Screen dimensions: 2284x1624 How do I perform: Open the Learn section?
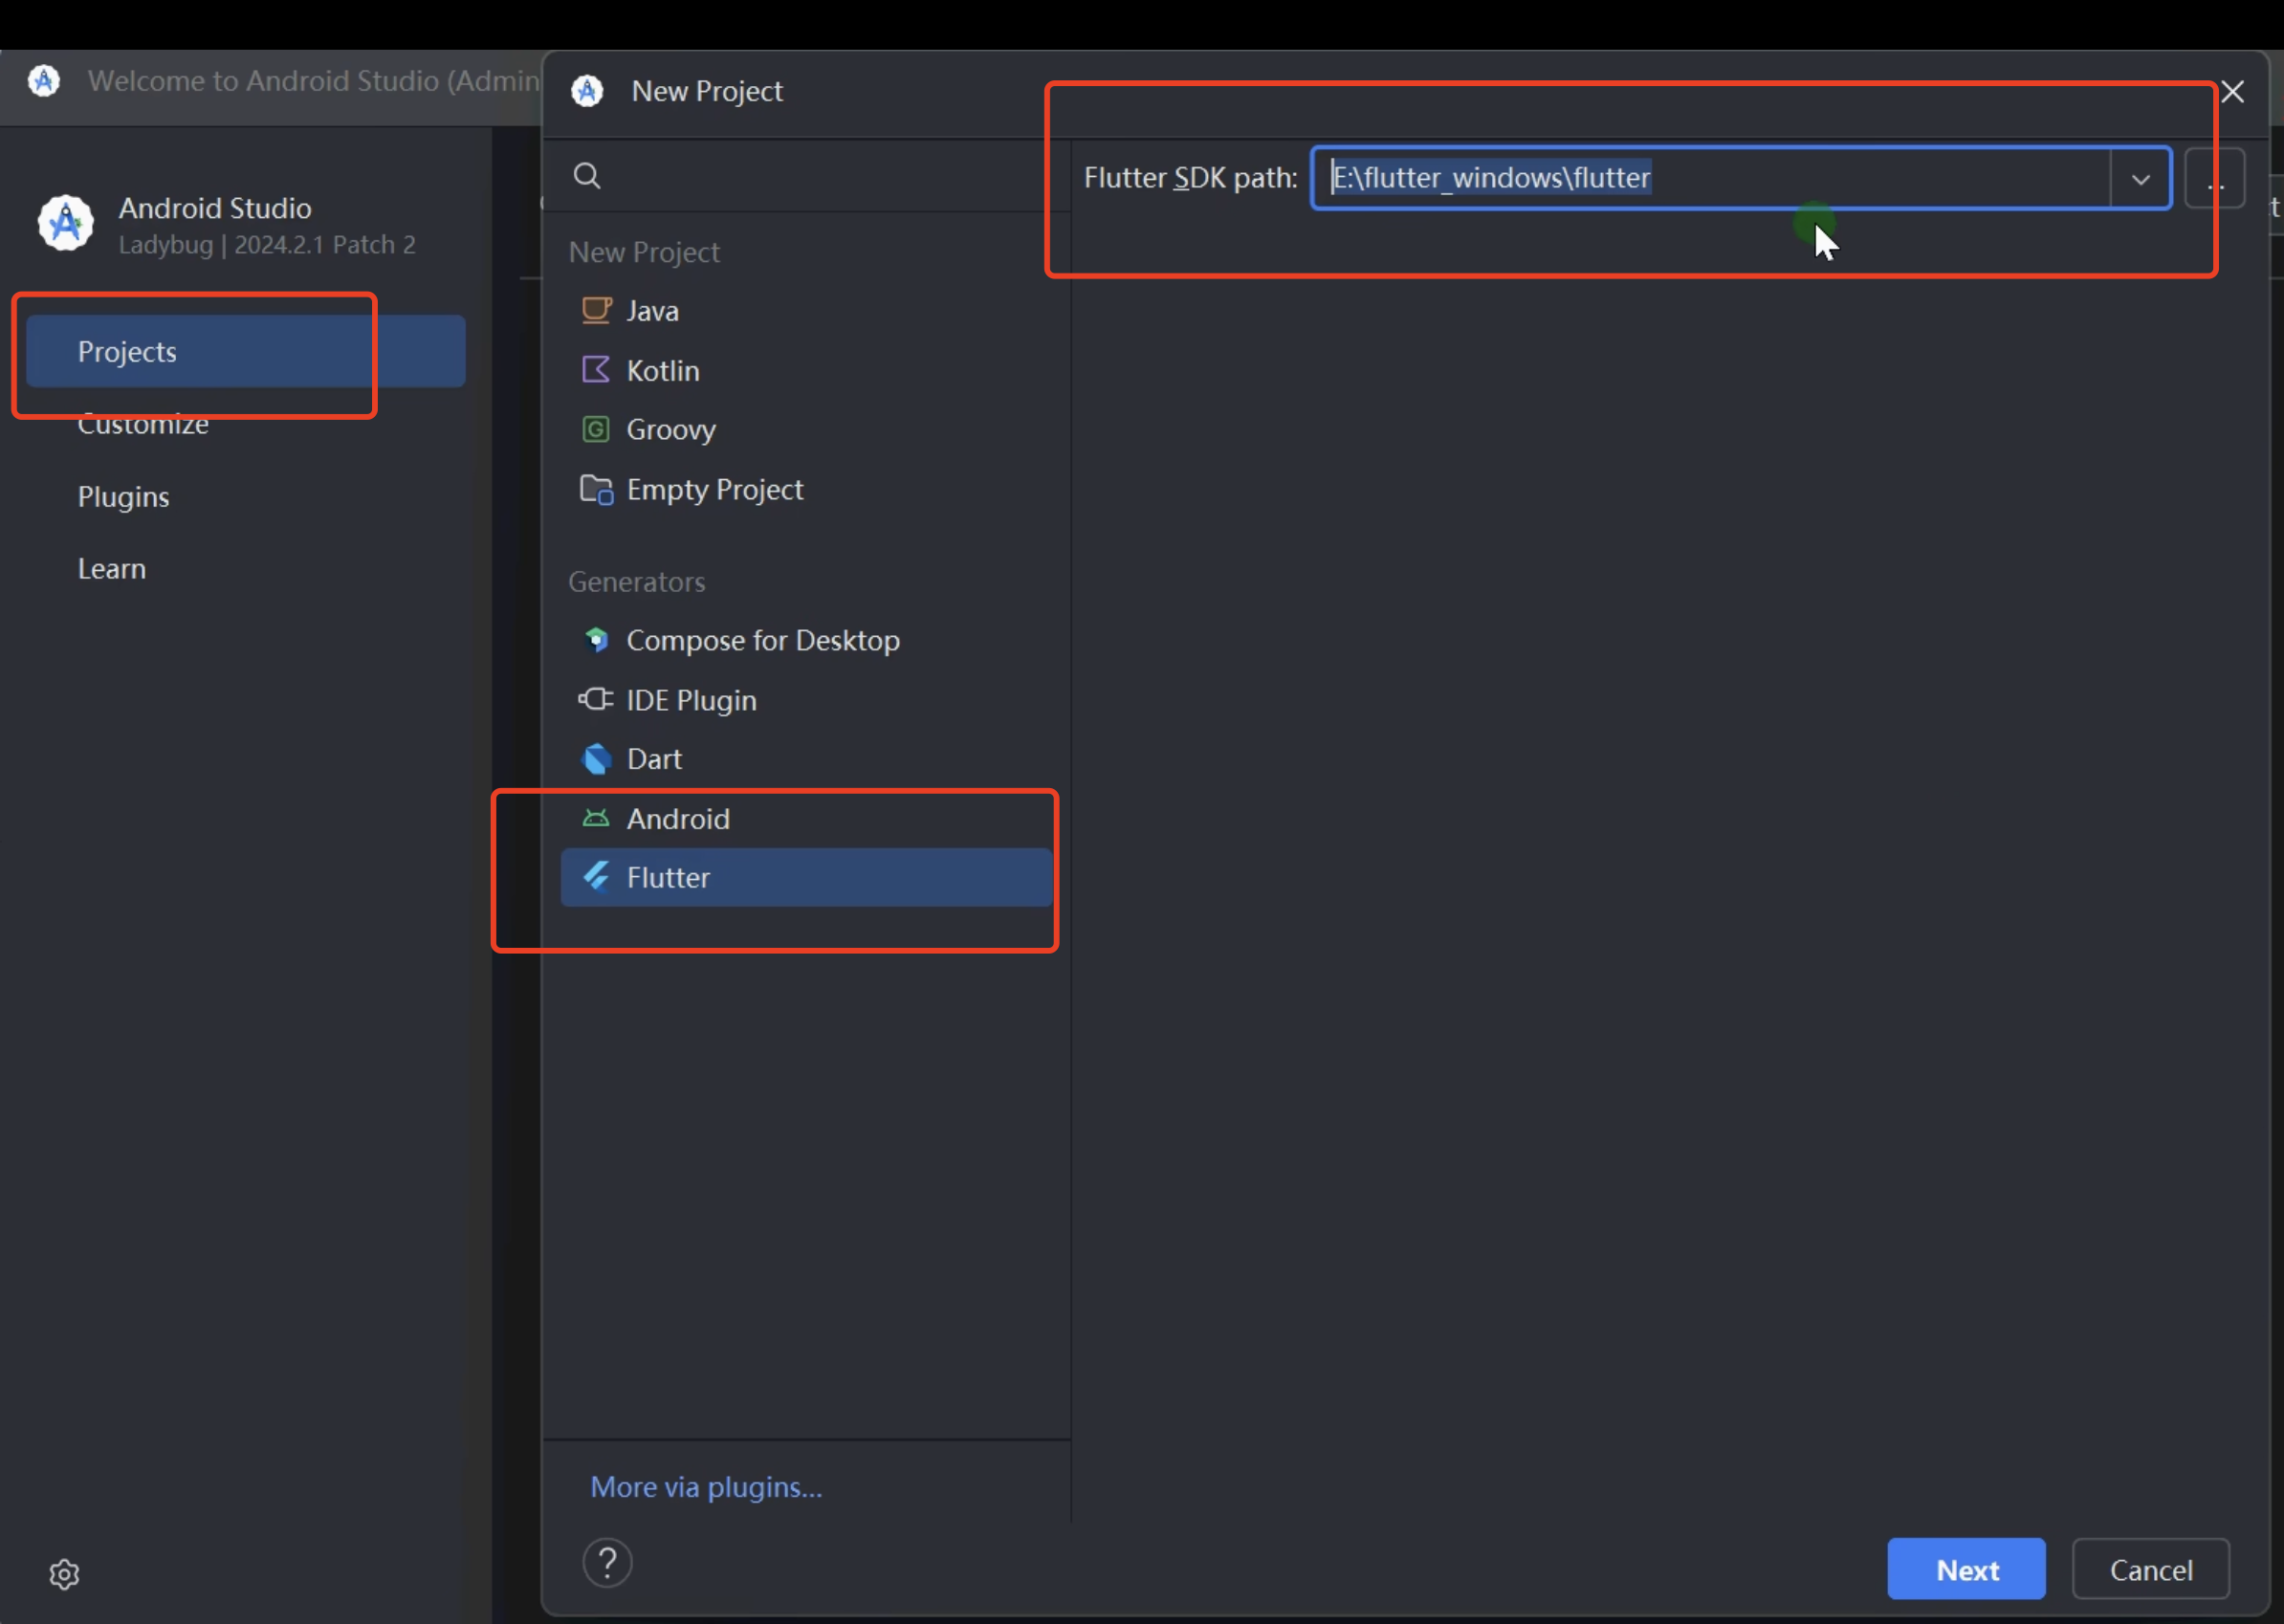coord(112,569)
